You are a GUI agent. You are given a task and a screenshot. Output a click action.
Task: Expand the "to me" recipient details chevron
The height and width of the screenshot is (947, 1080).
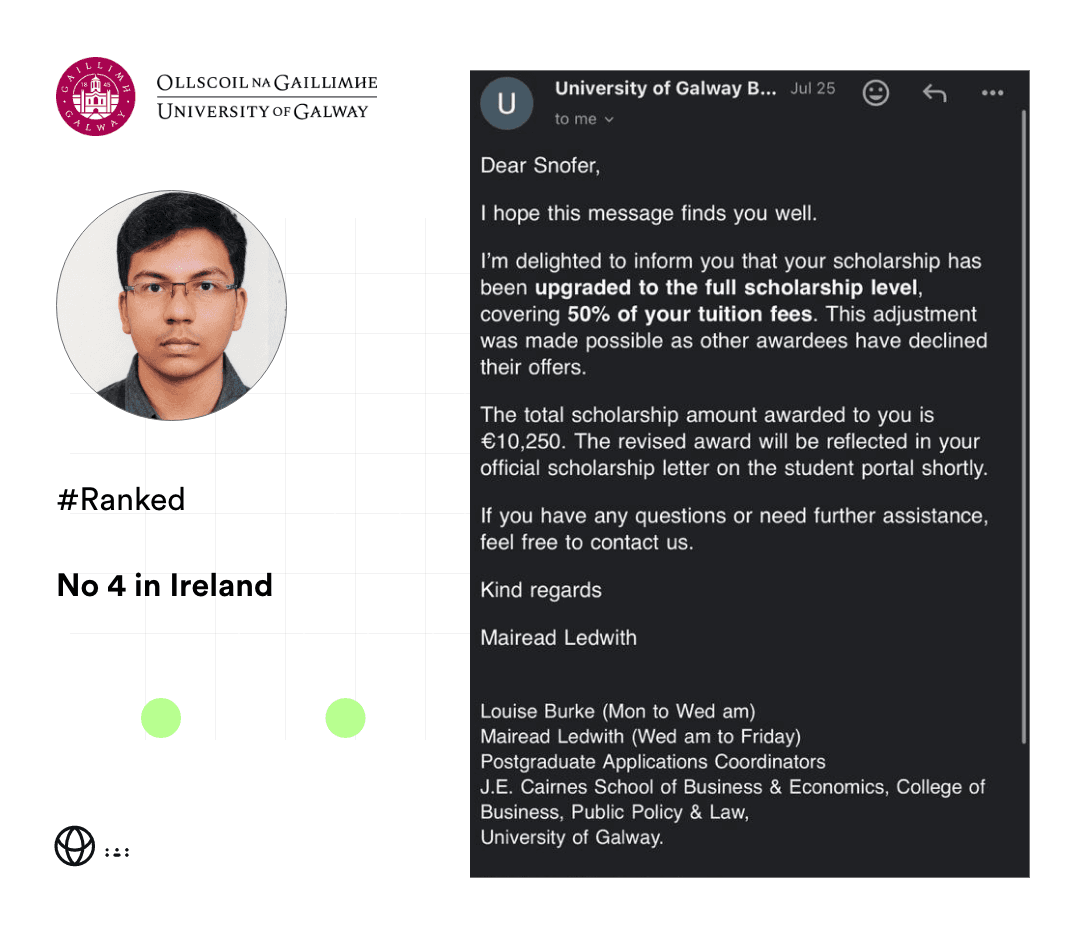(x=609, y=119)
